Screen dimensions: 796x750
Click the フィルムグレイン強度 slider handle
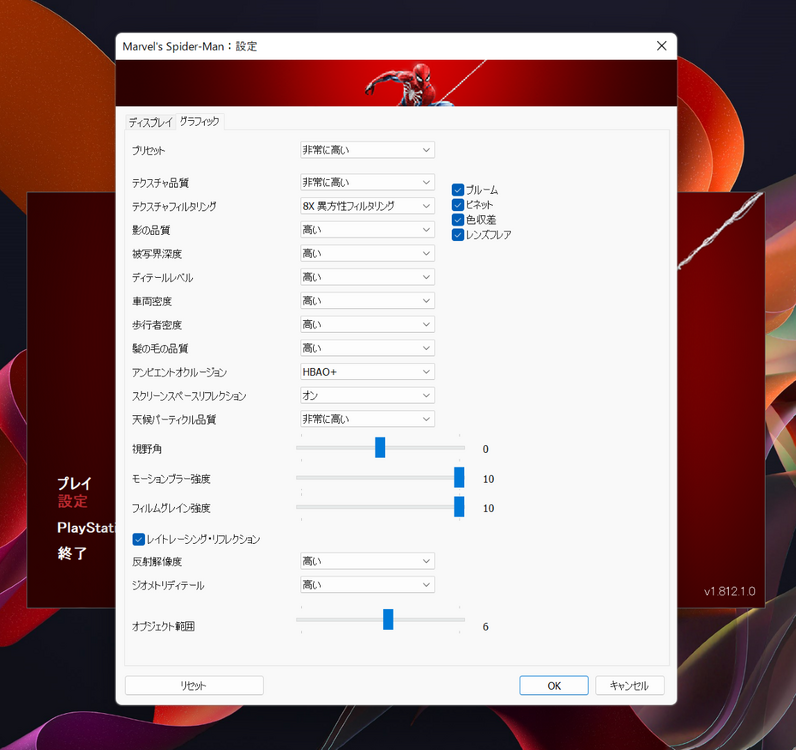459,507
